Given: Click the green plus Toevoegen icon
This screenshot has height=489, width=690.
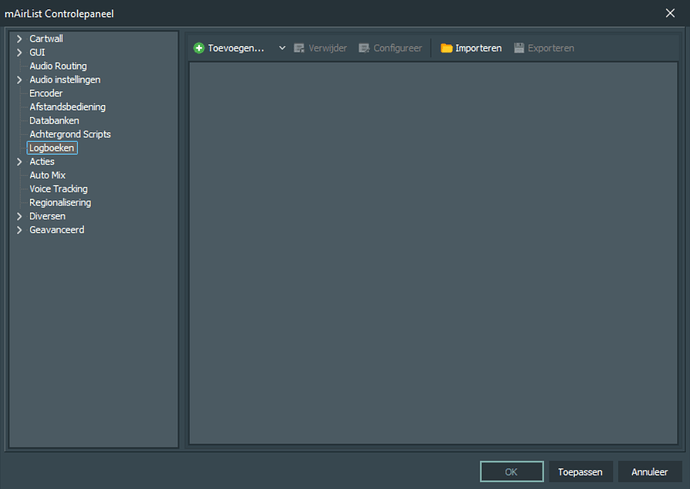Looking at the screenshot, I should (x=199, y=48).
